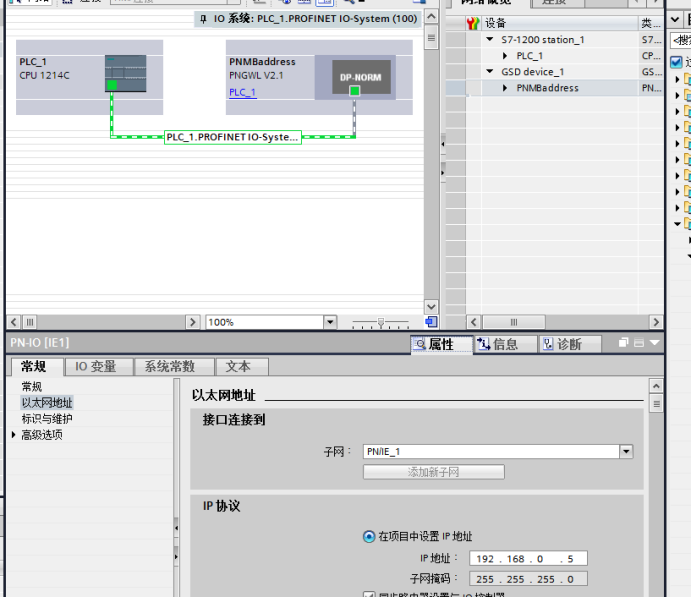Collapse the inspector window with arrow icon
Screen dimensions: 692x598
[x=654, y=342]
